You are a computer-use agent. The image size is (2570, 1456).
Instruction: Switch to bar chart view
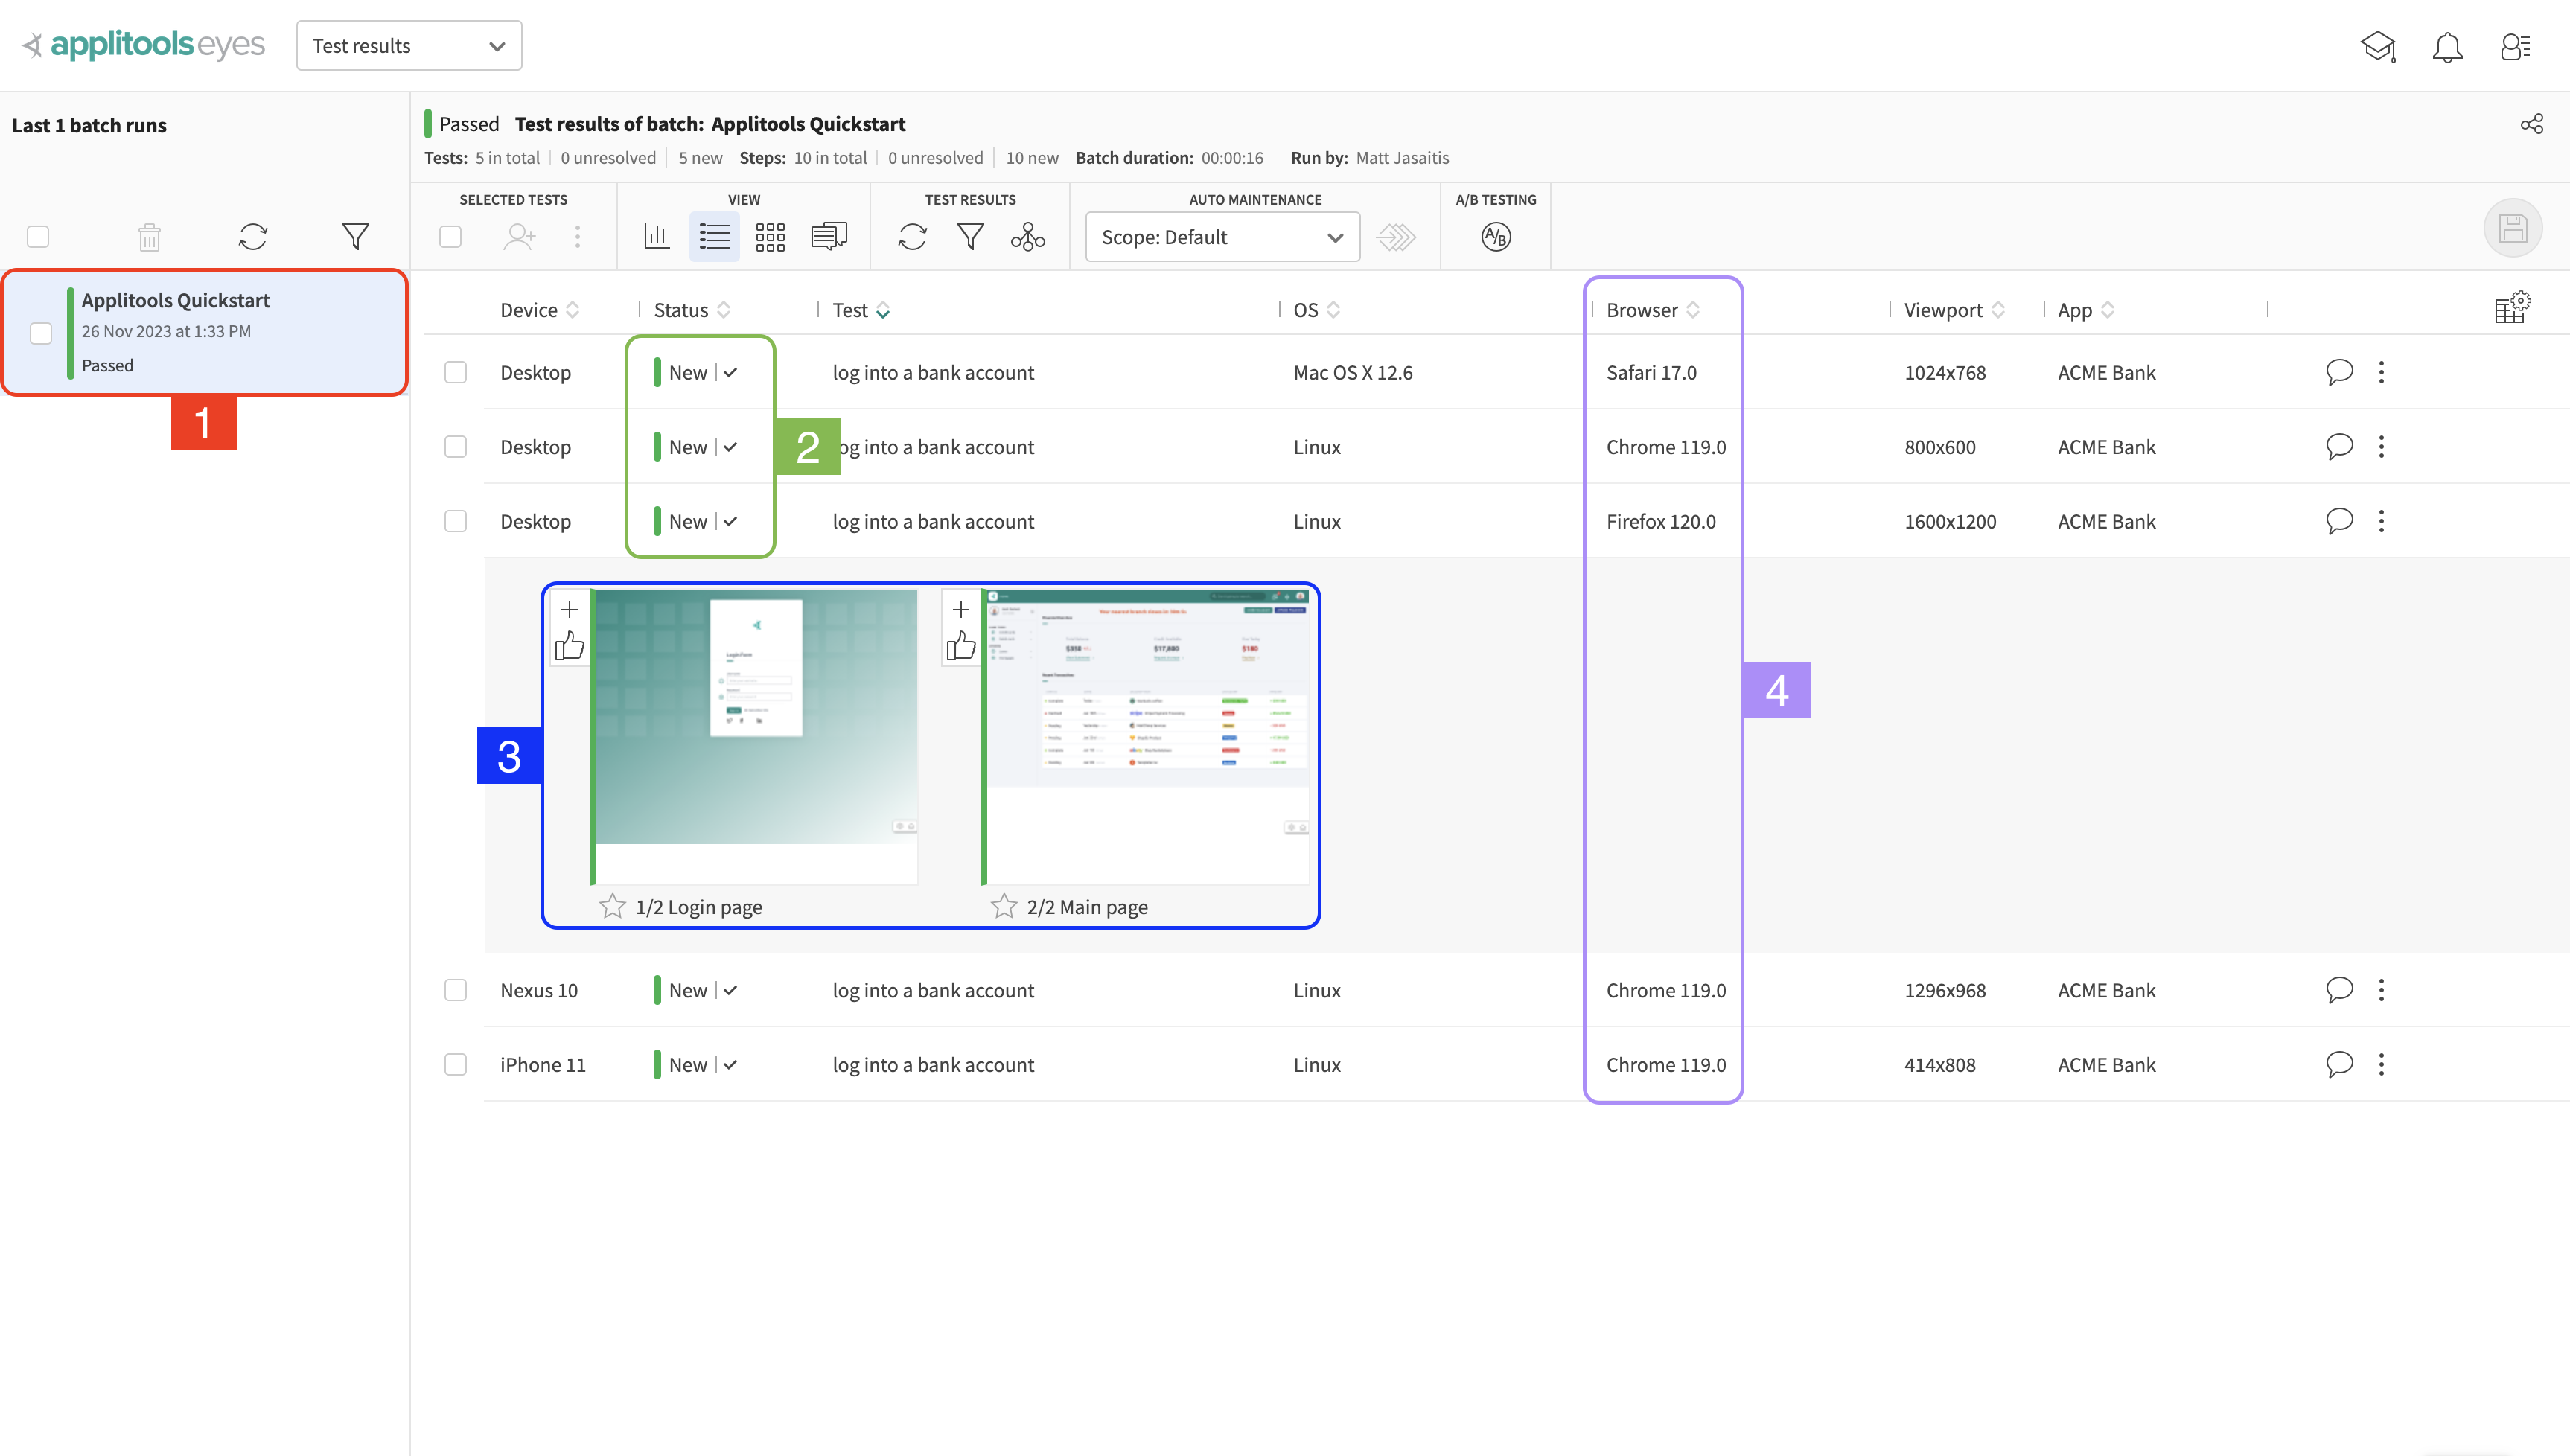[657, 237]
